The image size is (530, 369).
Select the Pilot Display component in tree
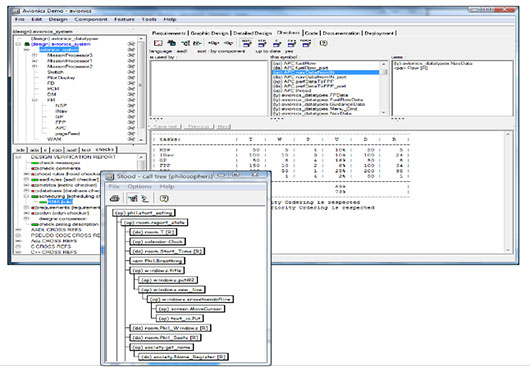pos(61,78)
